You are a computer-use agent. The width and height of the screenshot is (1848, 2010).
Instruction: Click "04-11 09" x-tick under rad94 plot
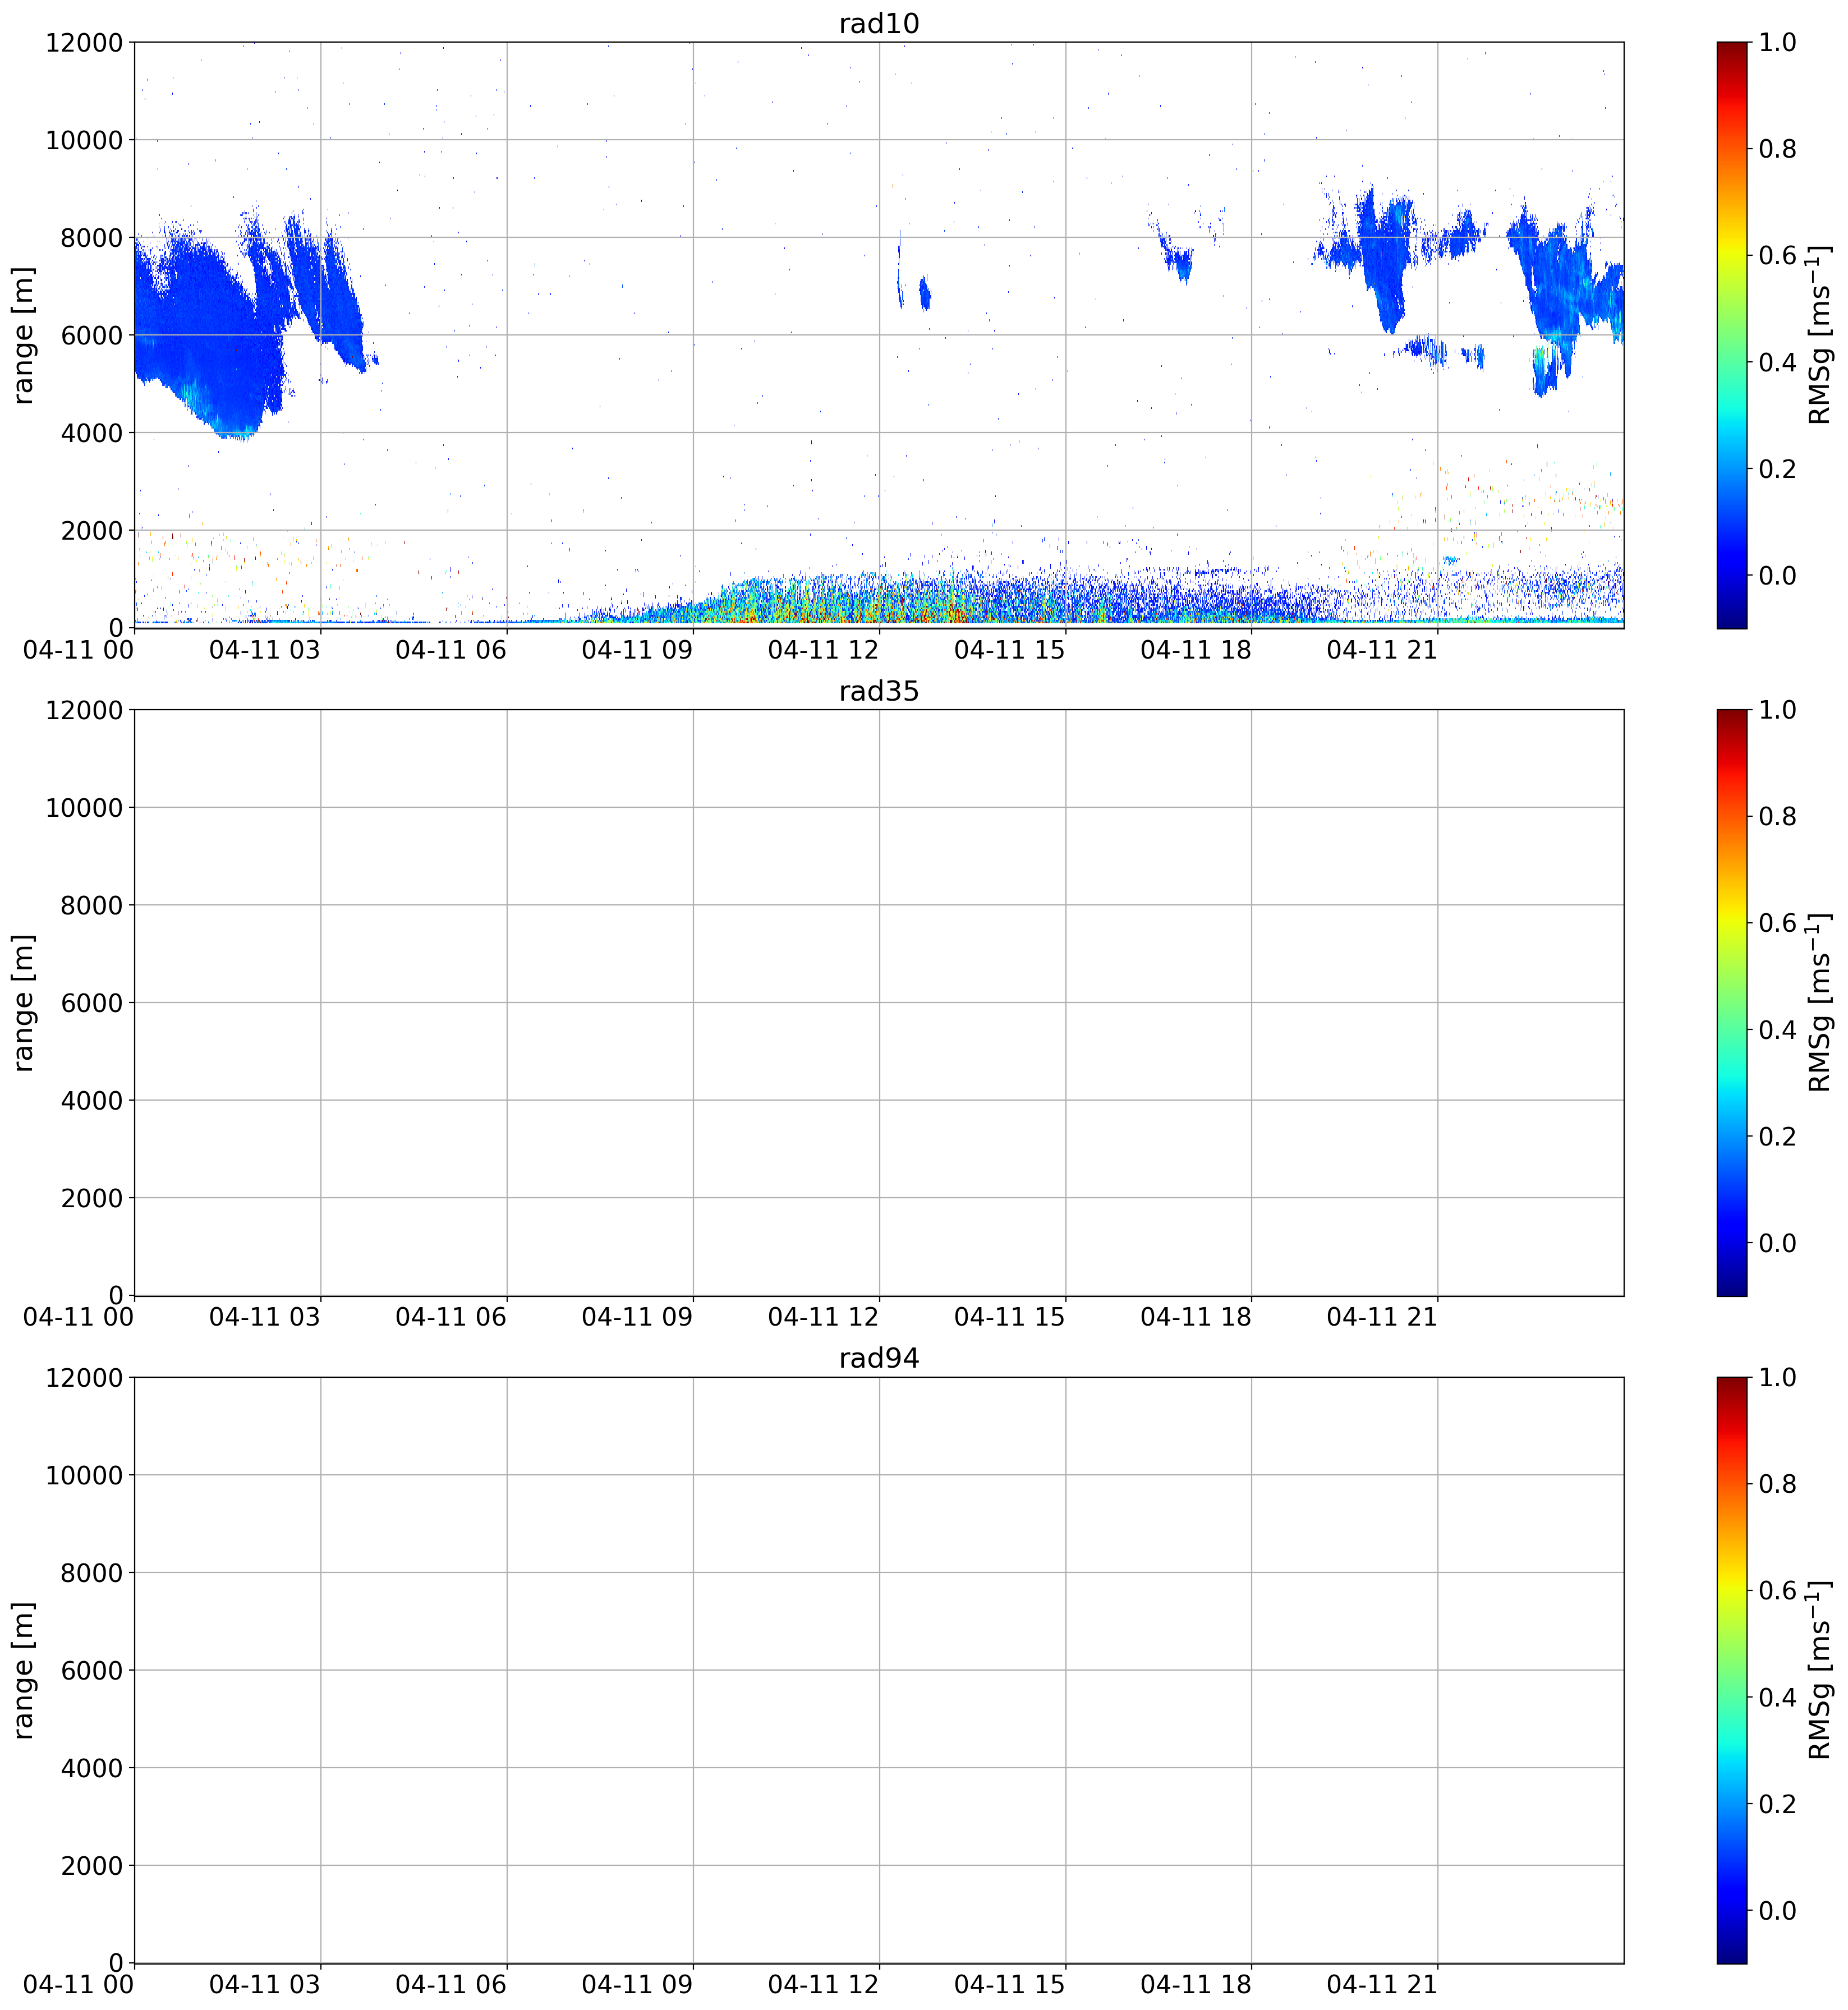[x=637, y=1985]
